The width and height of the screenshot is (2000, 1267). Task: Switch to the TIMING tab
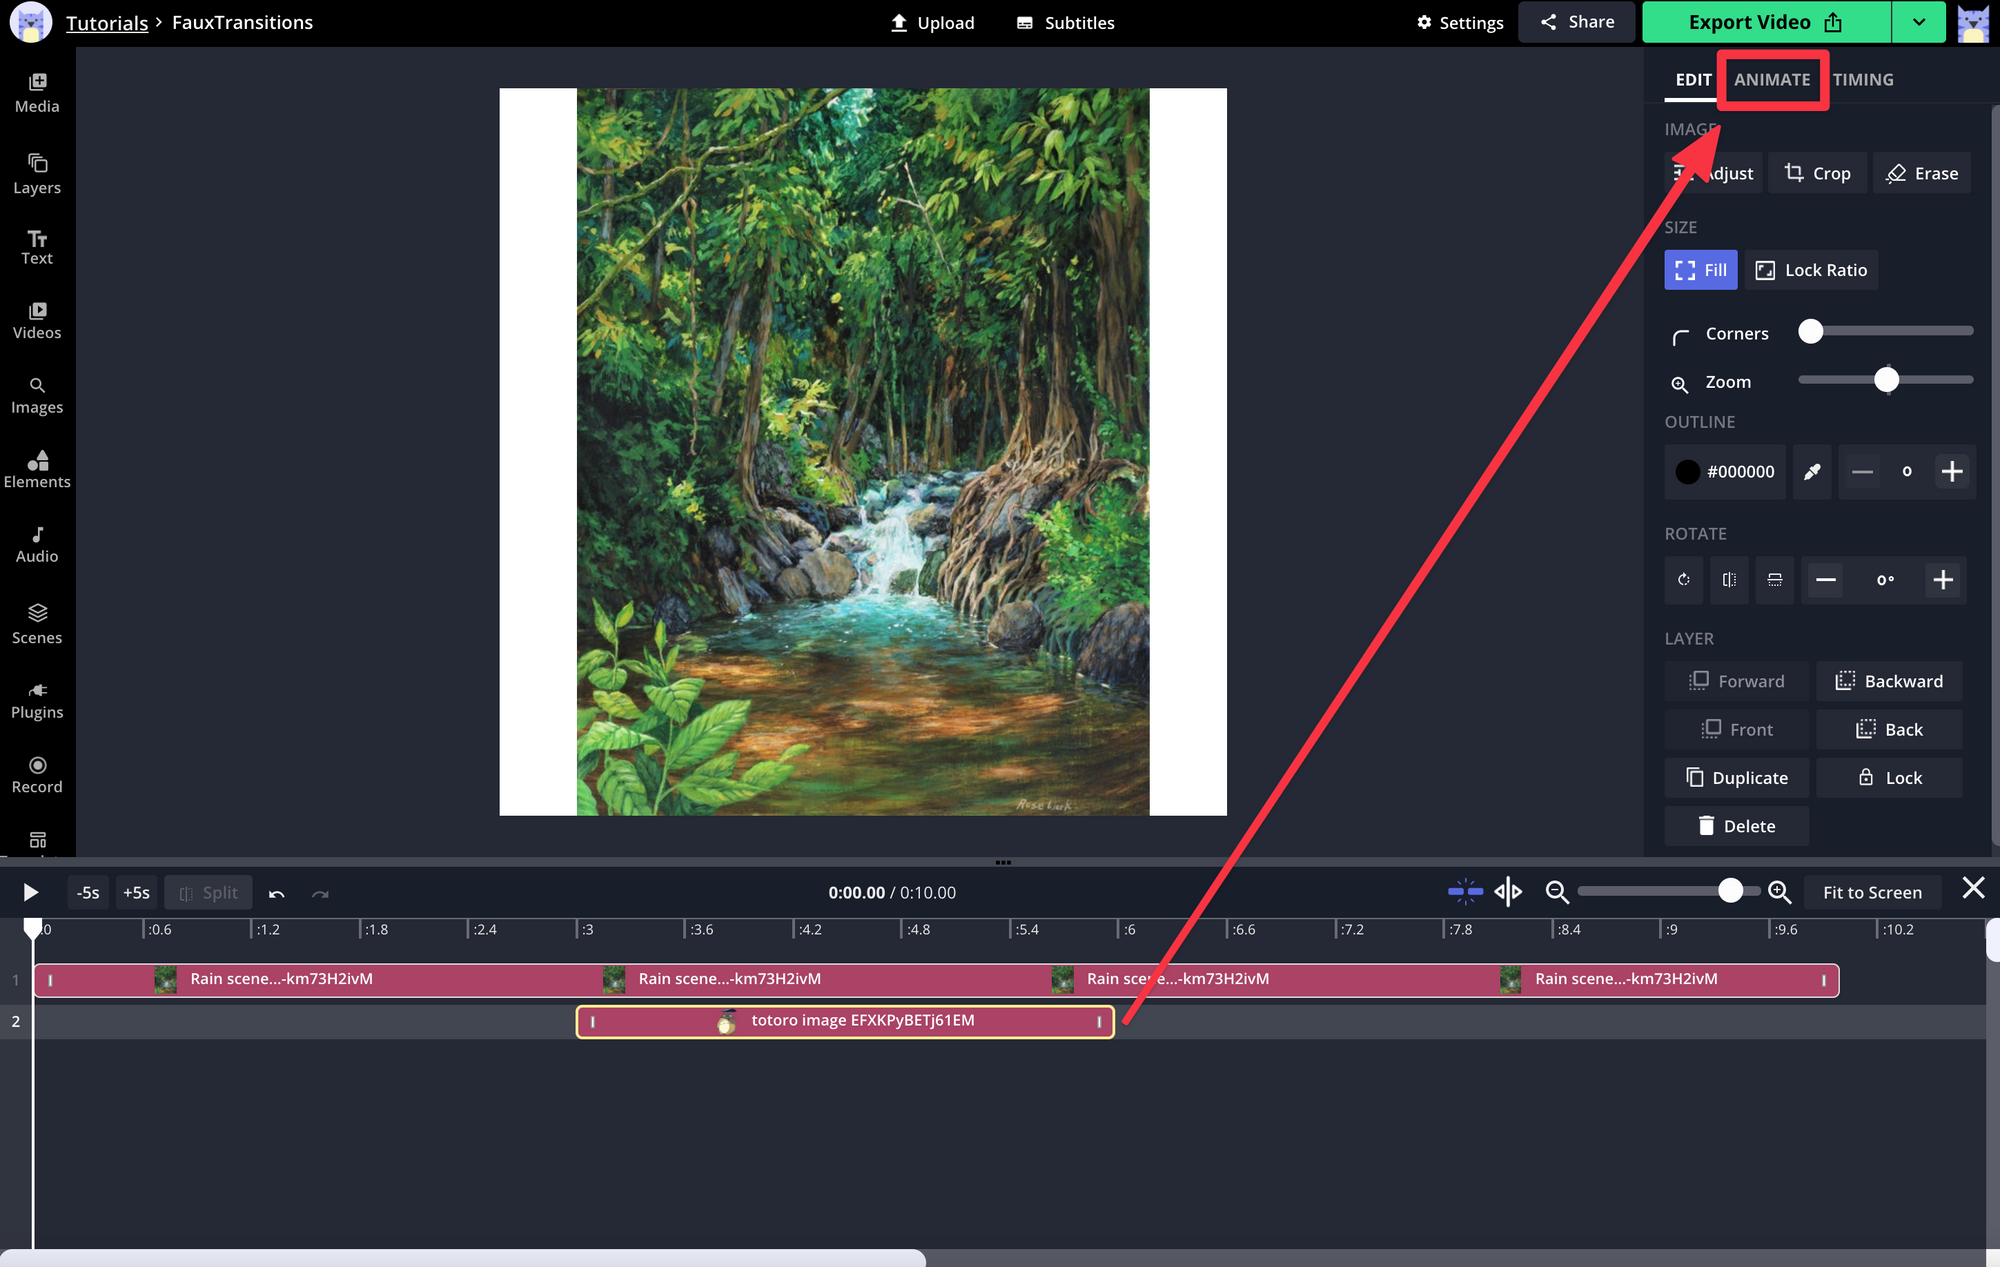pos(1863,80)
